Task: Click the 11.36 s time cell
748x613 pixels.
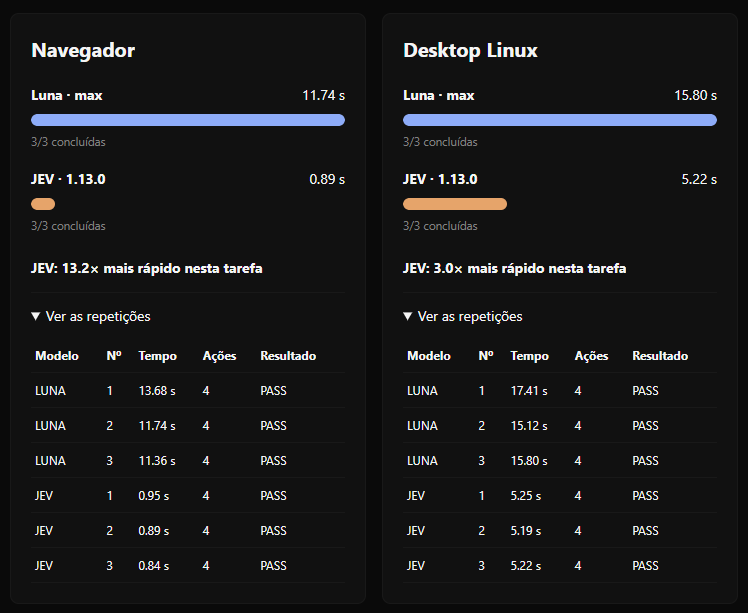Action: point(157,461)
